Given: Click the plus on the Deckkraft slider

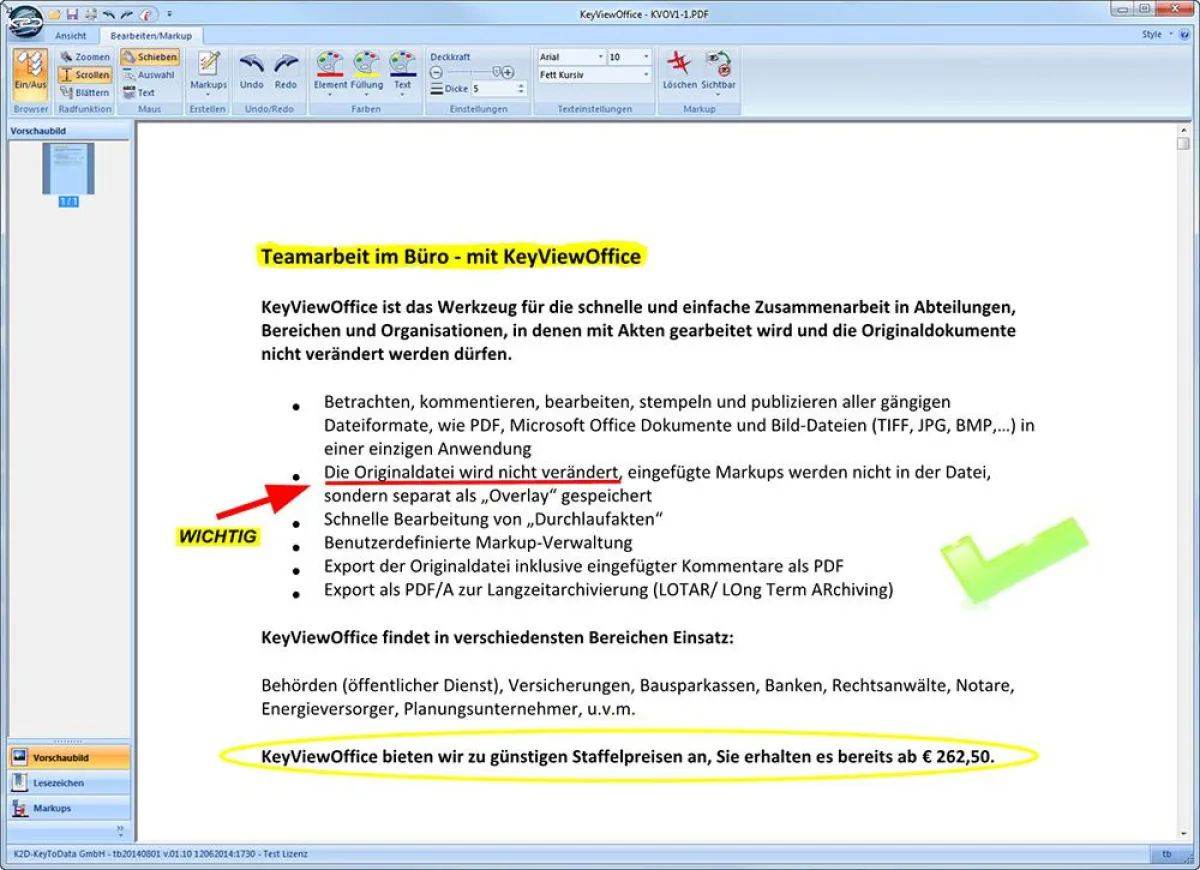Looking at the screenshot, I should click(x=507, y=71).
